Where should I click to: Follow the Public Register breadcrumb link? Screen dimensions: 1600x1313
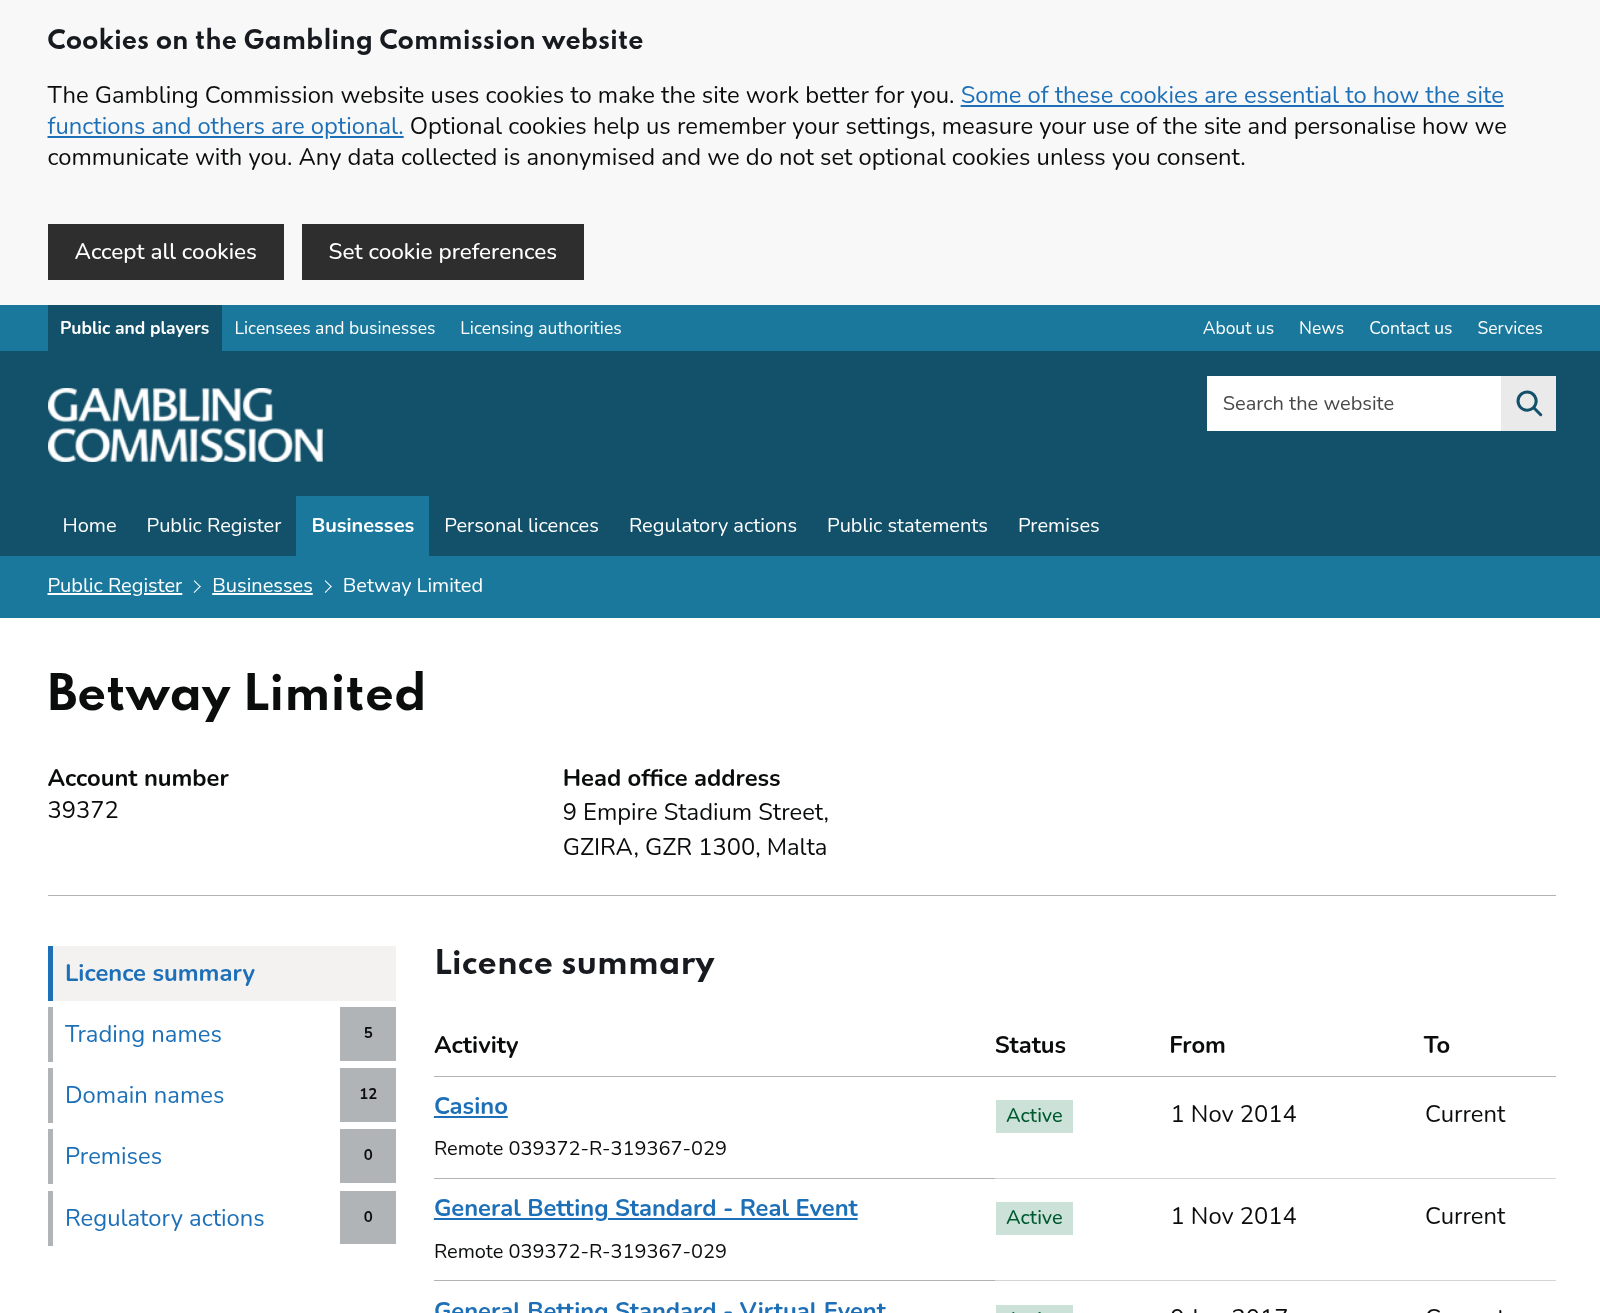click(x=115, y=586)
